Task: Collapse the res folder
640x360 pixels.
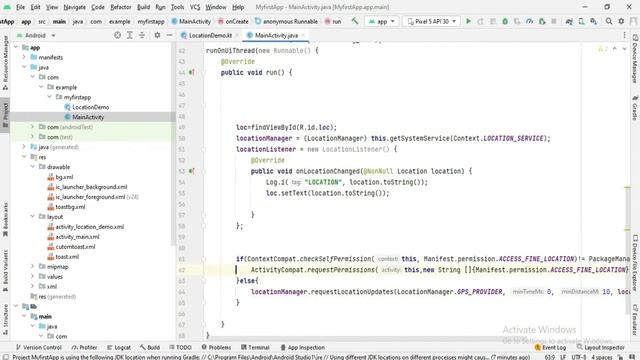Action: pyautogui.click(x=24, y=157)
